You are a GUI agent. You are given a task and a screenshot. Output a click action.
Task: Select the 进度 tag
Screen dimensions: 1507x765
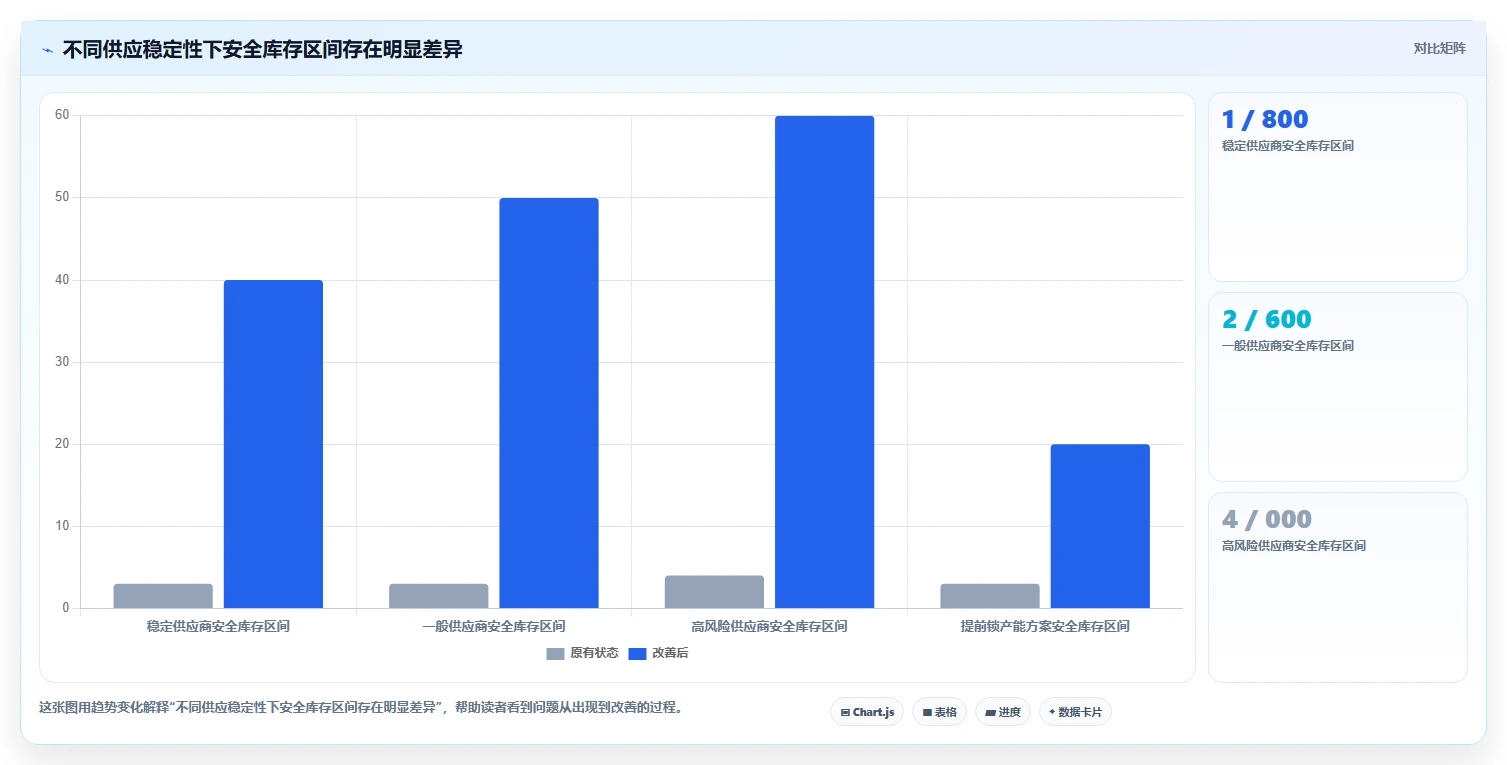[1002, 712]
